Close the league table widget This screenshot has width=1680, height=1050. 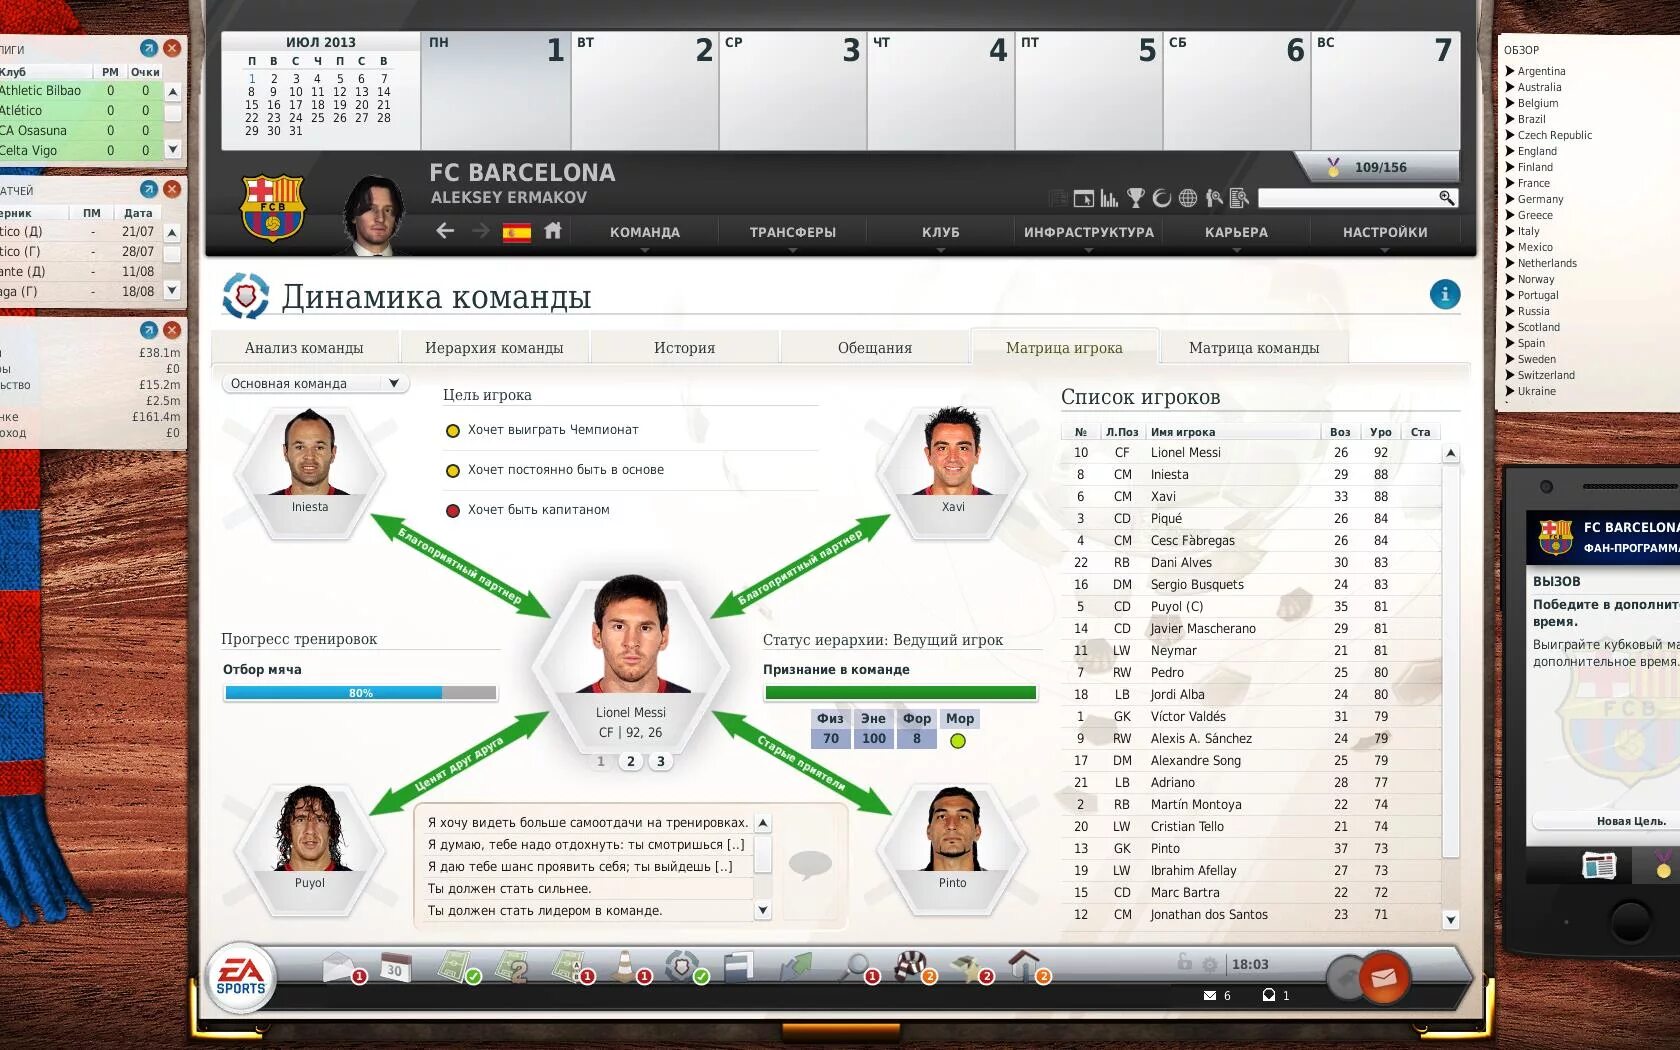point(172,48)
